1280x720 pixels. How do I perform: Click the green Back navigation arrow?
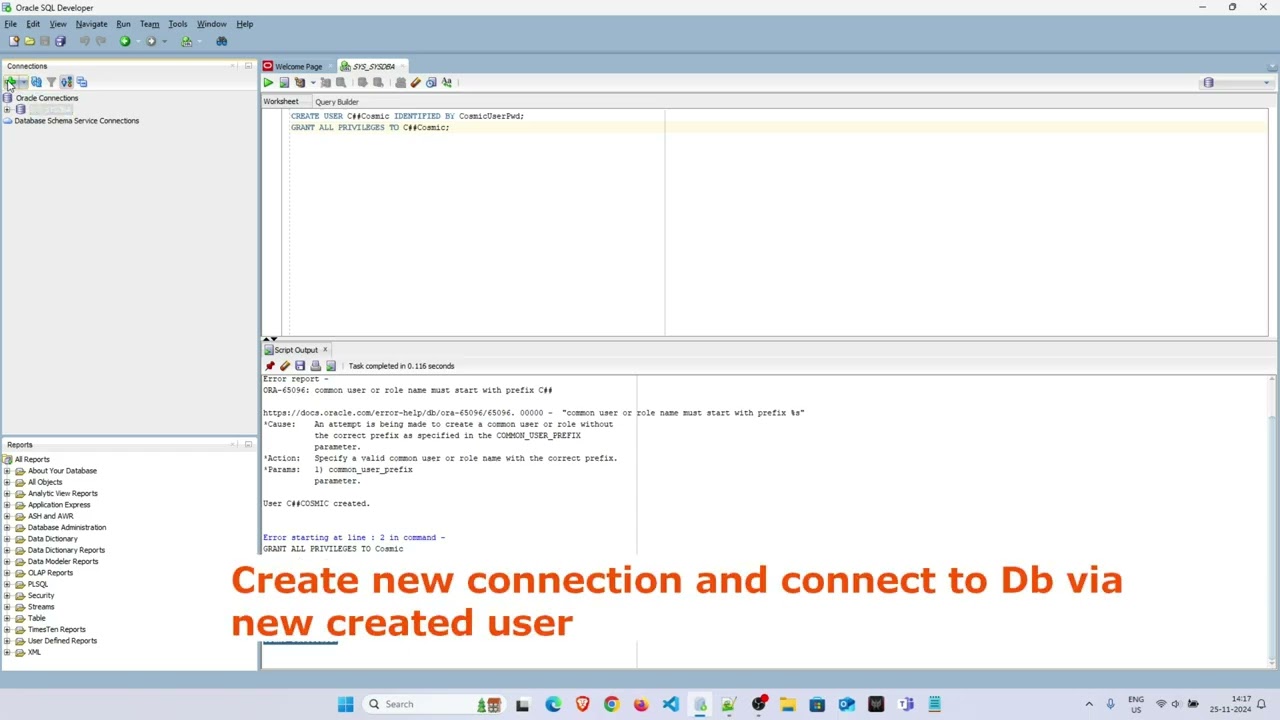(125, 41)
